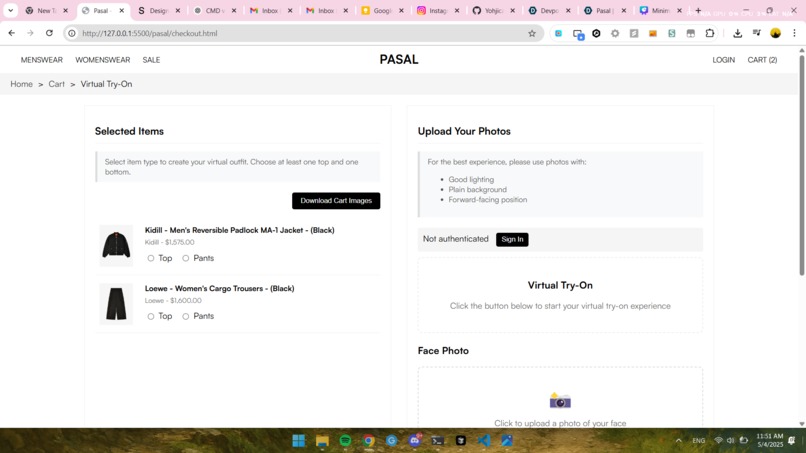Viewport: 806px width, 453px height.
Task: Open Wi-Fi network settings in tray
Action: 718,441
